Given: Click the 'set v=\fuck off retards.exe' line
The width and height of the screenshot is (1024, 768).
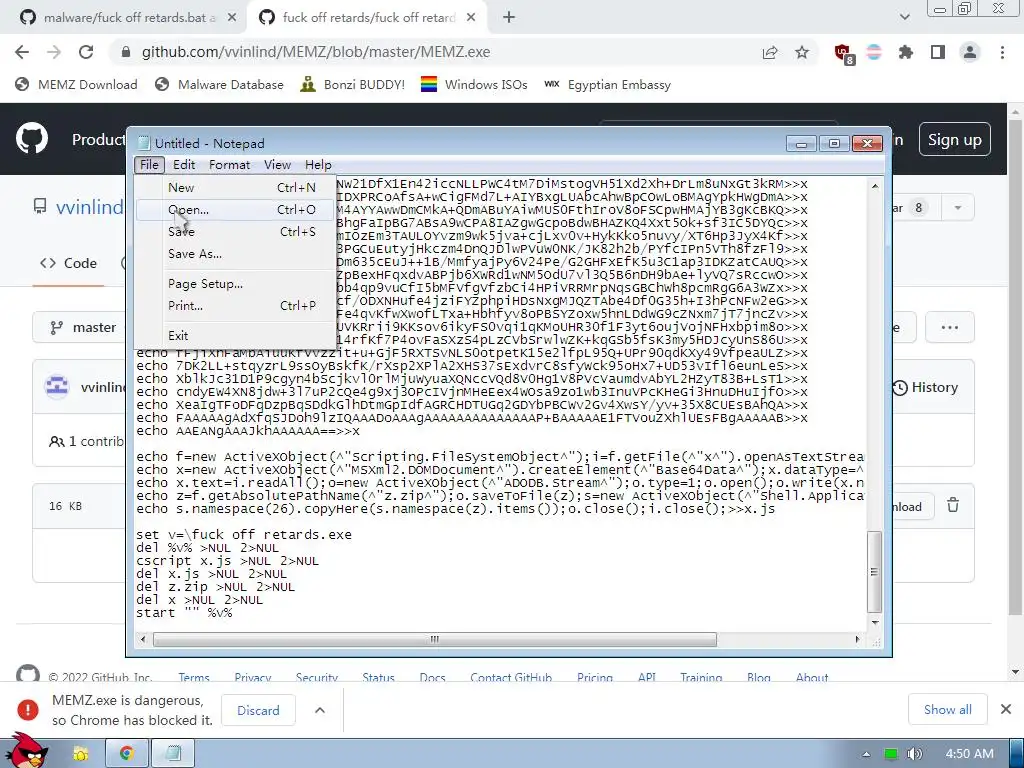Looking at the screenshot, I should (x=244, y=534).
